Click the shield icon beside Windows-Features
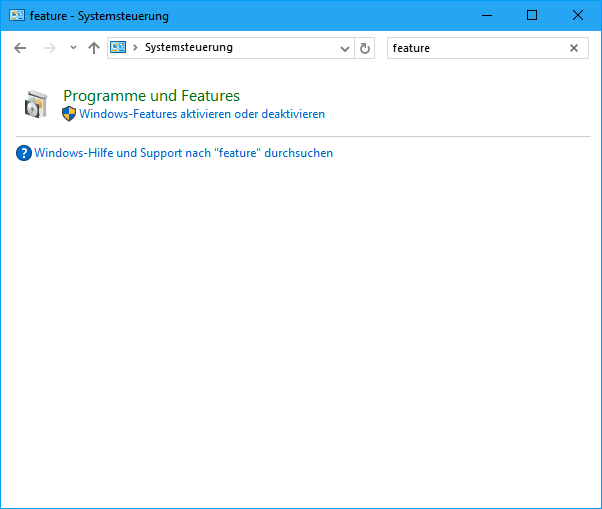Viewport: 602px width, 509px height. click(69, 114)
